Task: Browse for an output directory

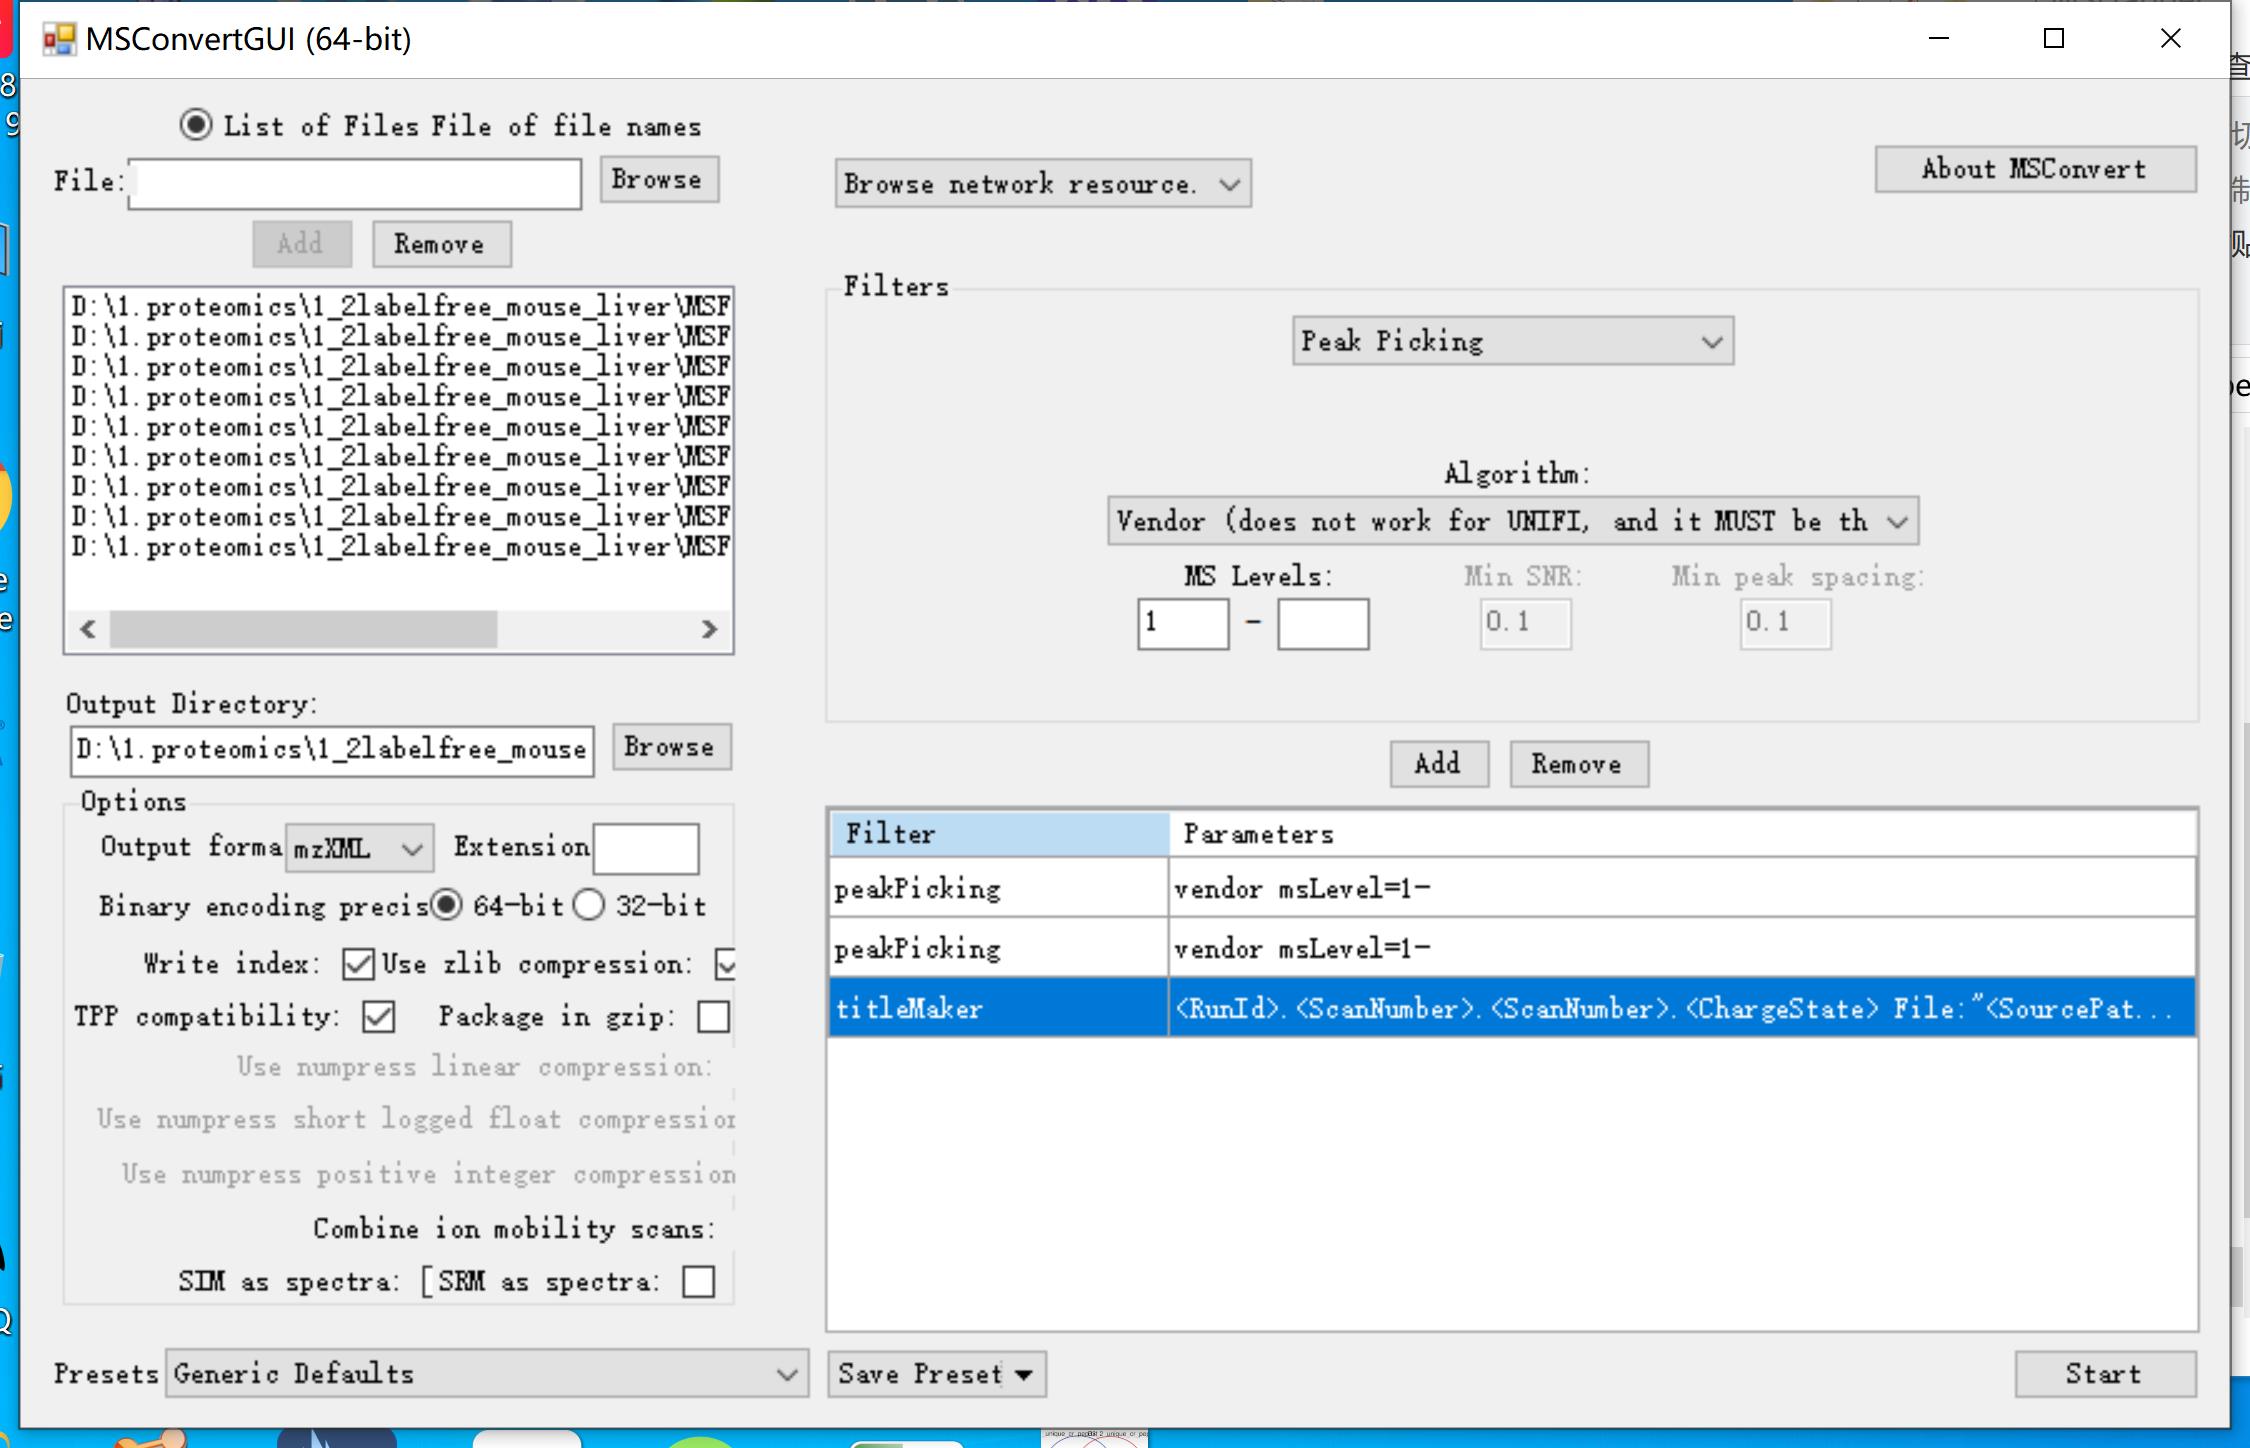Action: [x=670, y=747]
